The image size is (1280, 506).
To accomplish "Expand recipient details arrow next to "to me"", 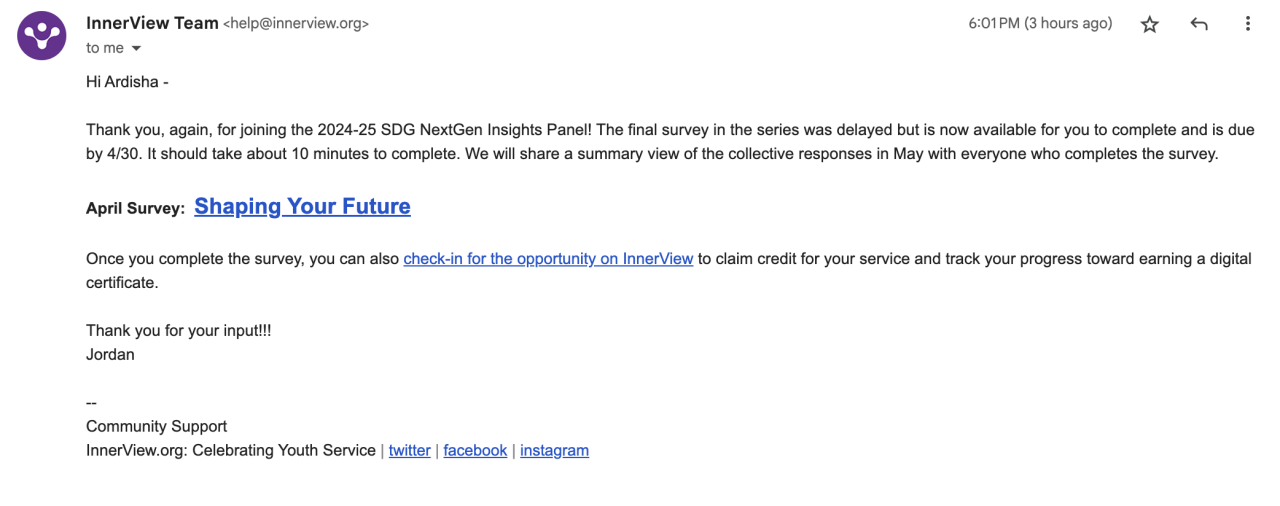I will tap(136, 49).
